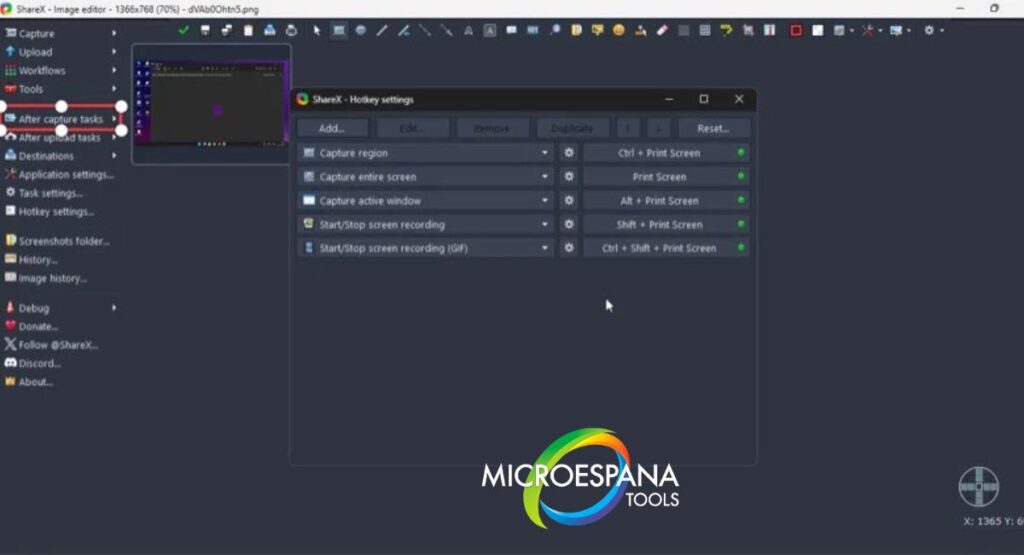The height and width of the screenshot is (555, 1024).
Task: Open gear settings for the Capture region hotkey
Action: [568, 153]
